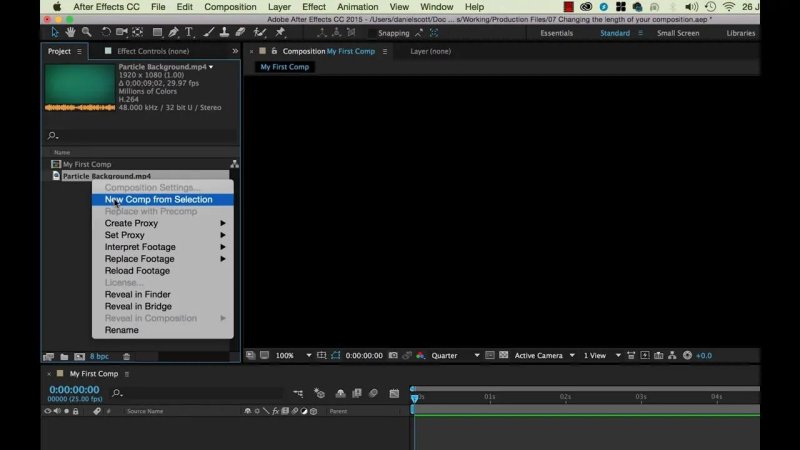Select the Type text tool
The width and height of the screenshot is (800, 450).
[x=189, y=32]
